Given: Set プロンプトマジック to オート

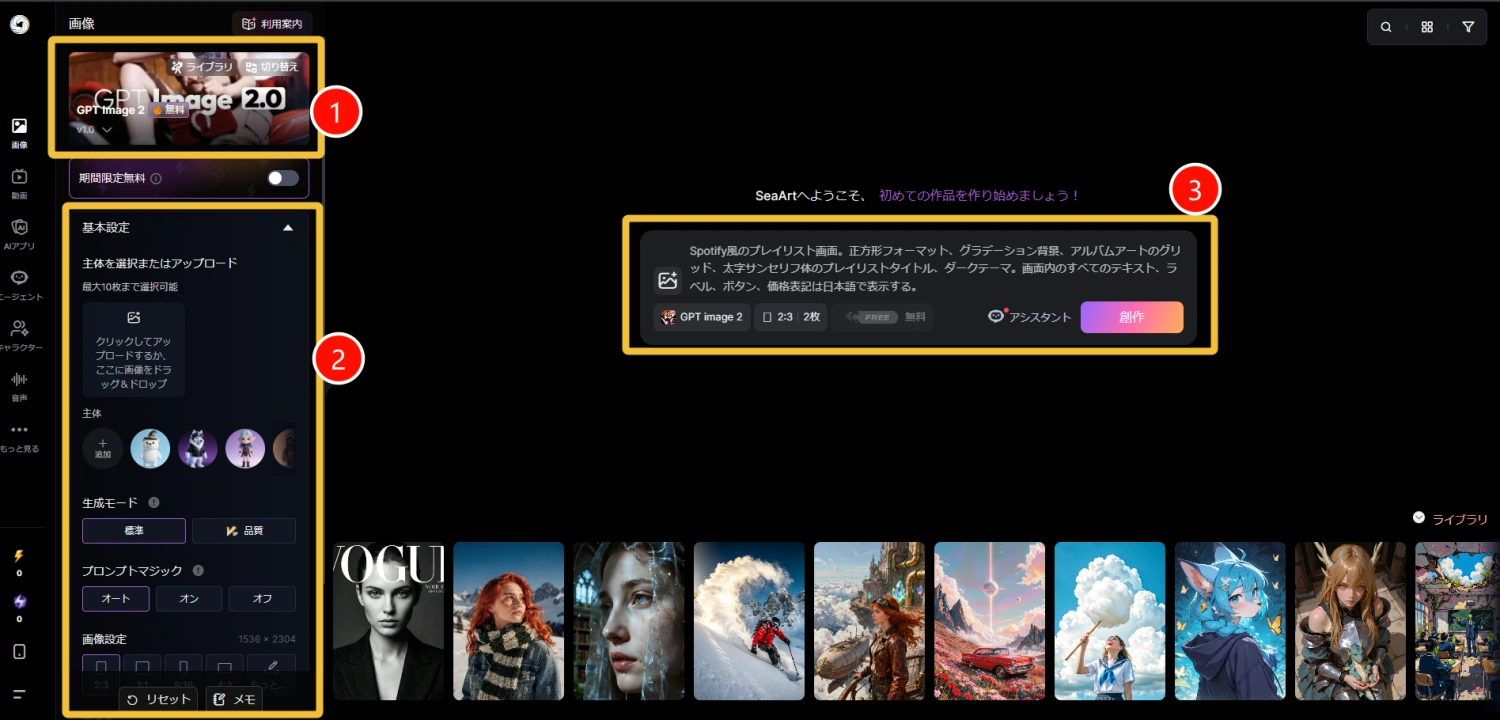Looking at the screenshot, I should coord(116,599).
